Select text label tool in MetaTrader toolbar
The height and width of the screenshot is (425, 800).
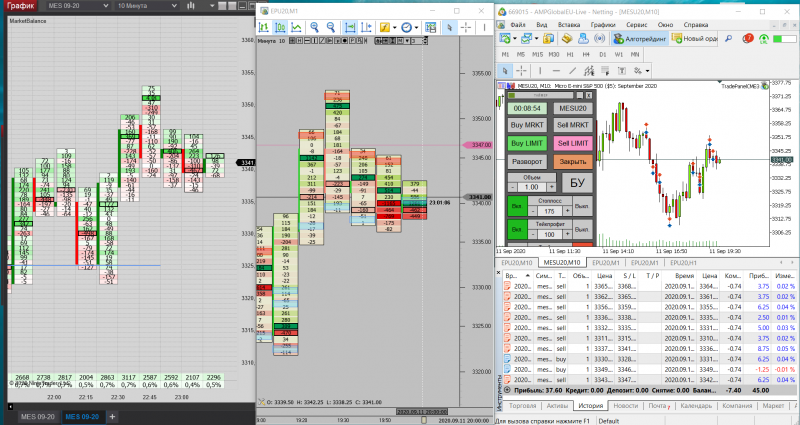point(621,70)
